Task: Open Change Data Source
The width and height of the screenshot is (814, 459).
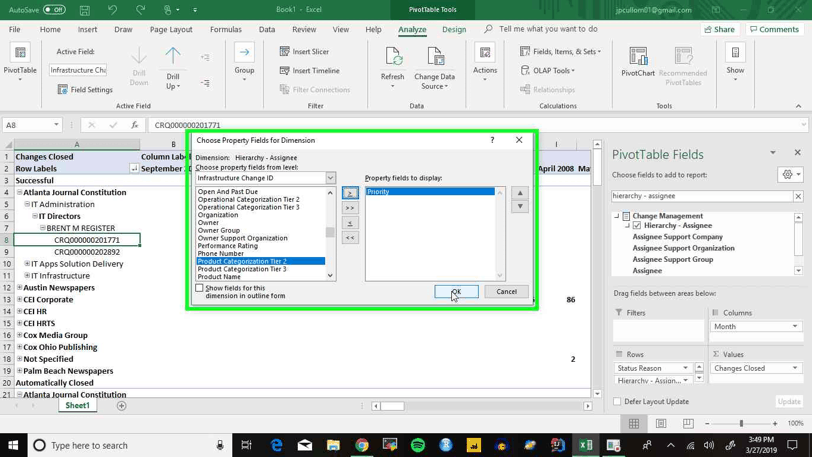Action: pos(435,68)
